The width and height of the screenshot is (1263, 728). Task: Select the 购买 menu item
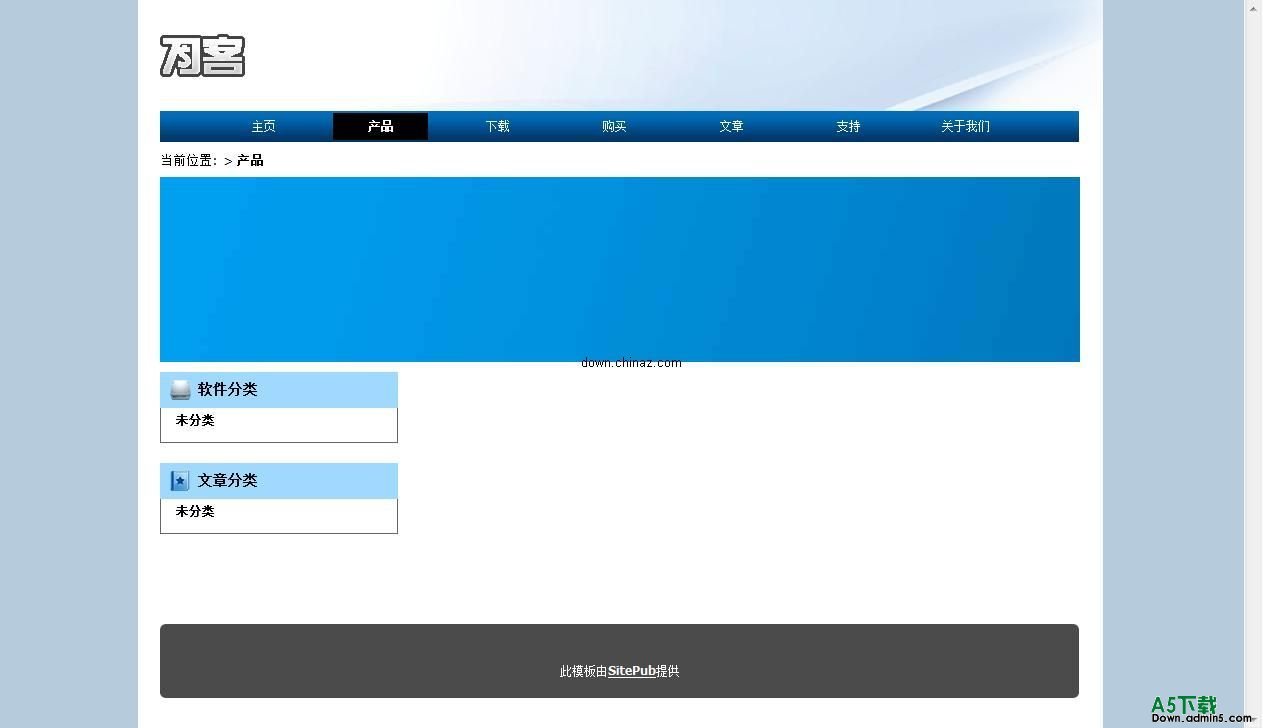613,126
